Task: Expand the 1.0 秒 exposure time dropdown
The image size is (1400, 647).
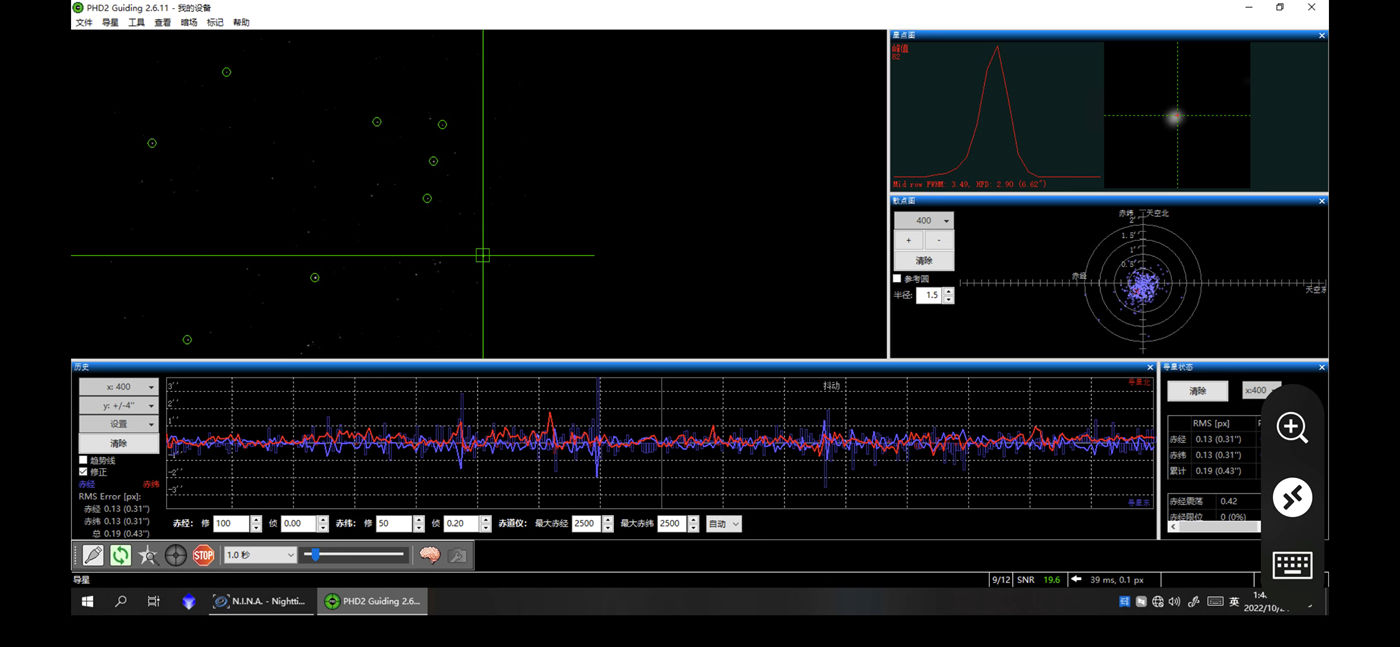Action: (260, 555)
